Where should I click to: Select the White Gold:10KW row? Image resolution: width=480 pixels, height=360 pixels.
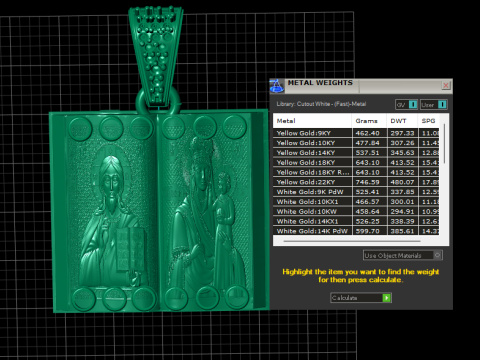(x=356, y=211)
